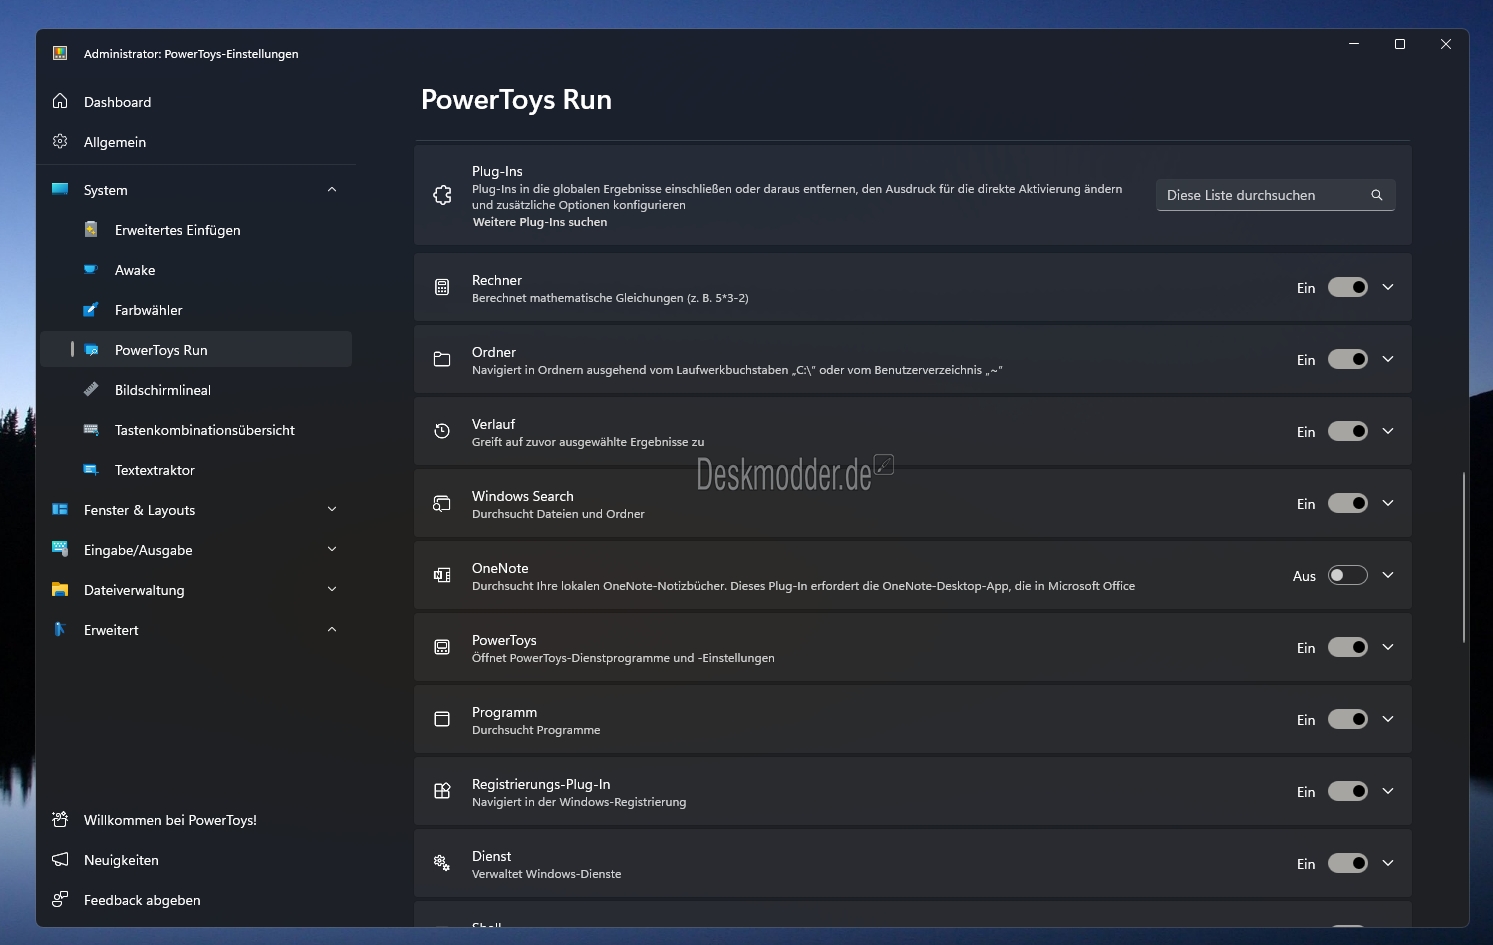The image size is (1493, 945).
Task: Collapse the System section chevron
Action: tap(332, 189)
